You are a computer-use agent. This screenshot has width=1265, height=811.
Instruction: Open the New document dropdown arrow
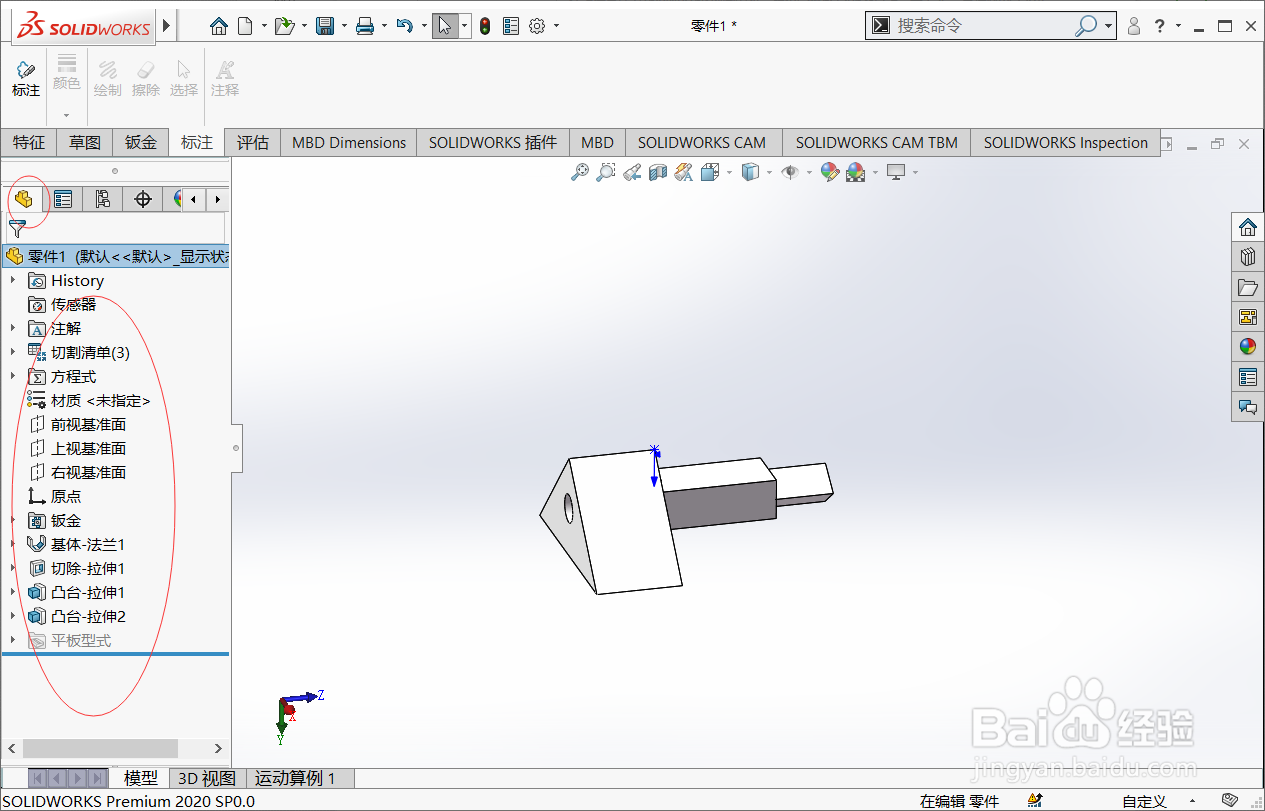(264, 26)
